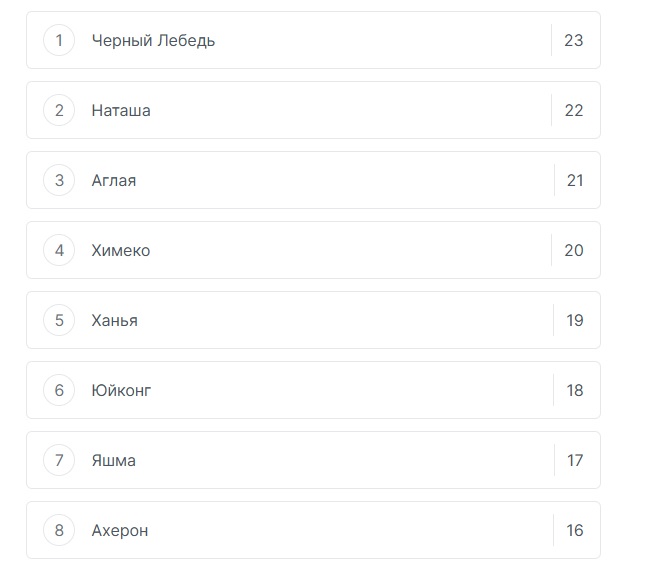Click the Наташа name text
Image resolution: width=657 pixels, height=566 pixels.
[x=121, y=111]
